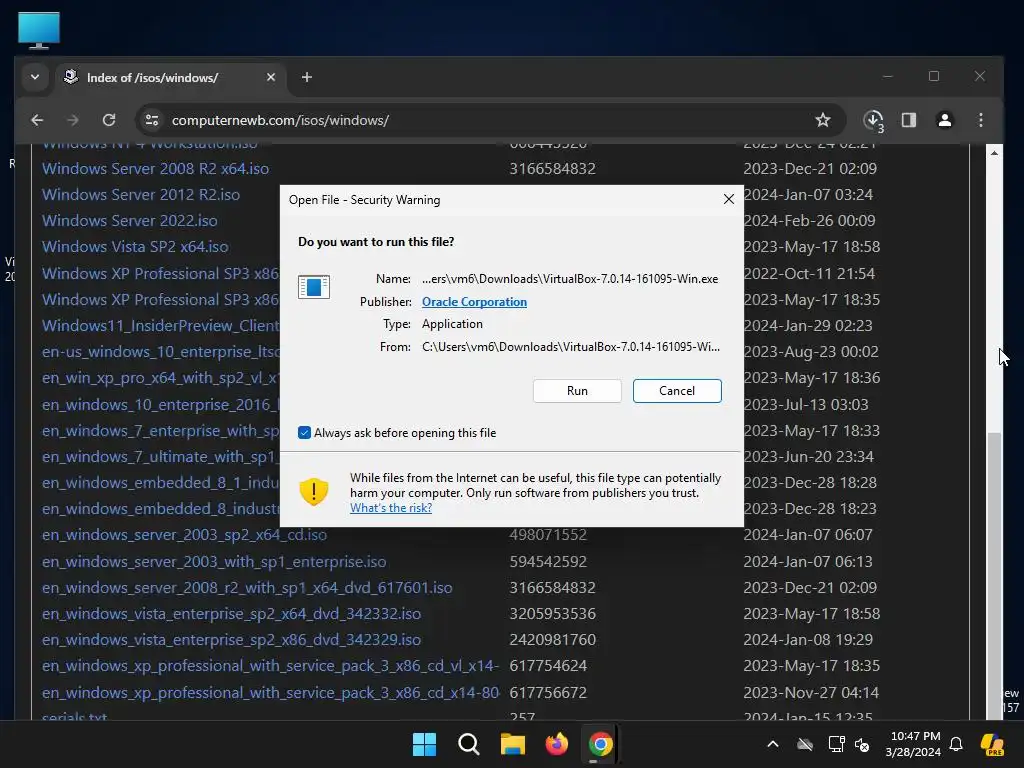Open site information icon in address bar

[x=152, y=120]
